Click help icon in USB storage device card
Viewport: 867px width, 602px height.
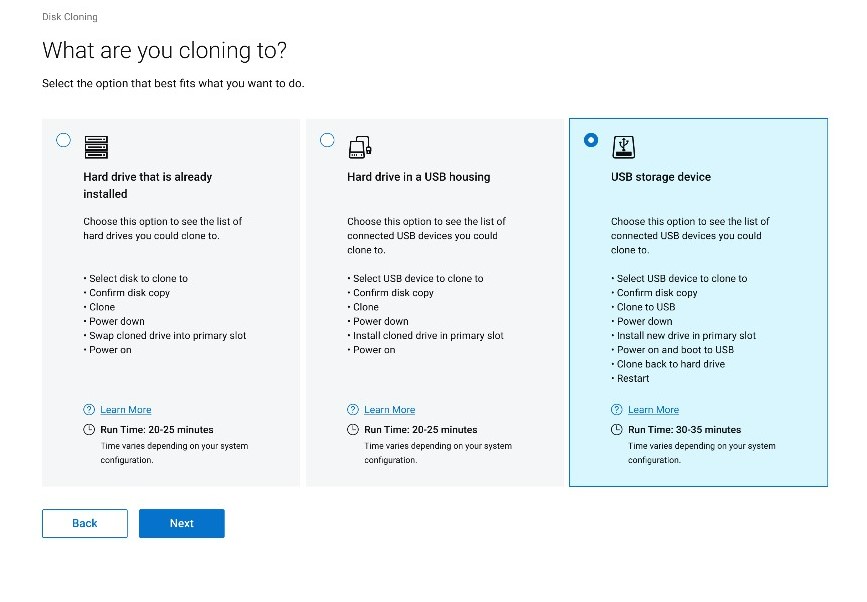(x=616, y=410)
